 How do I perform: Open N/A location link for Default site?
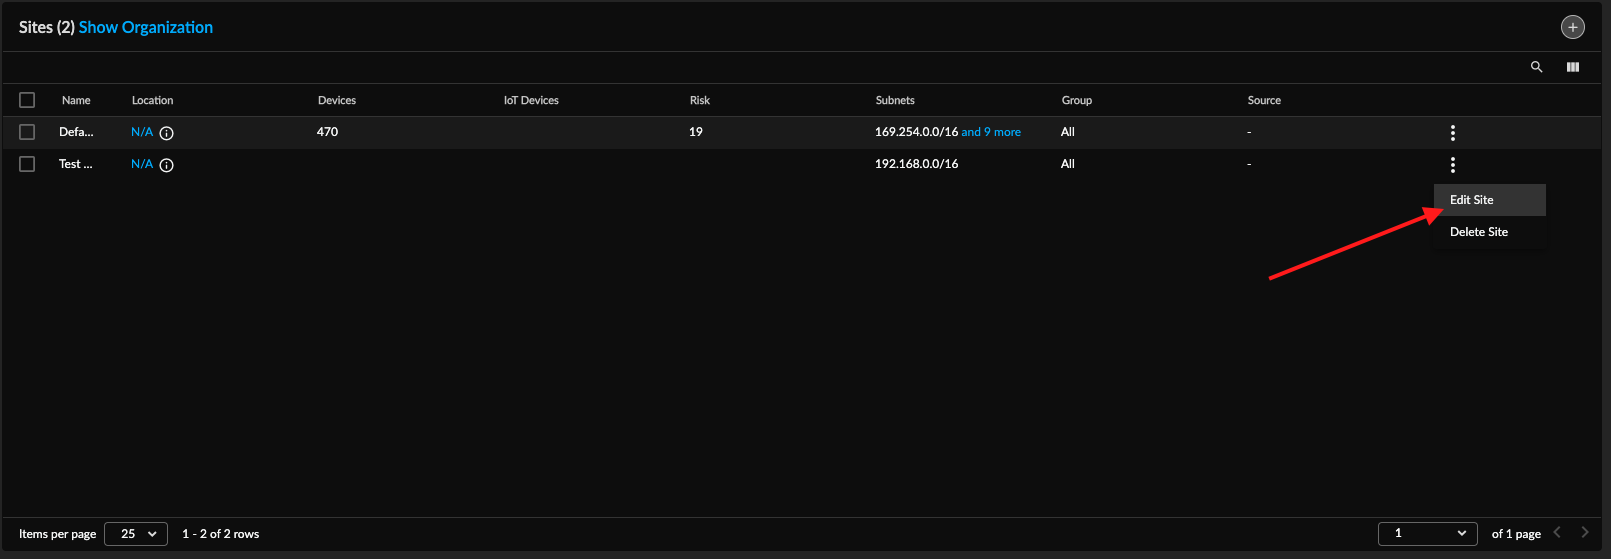click(x=142, y=132)
